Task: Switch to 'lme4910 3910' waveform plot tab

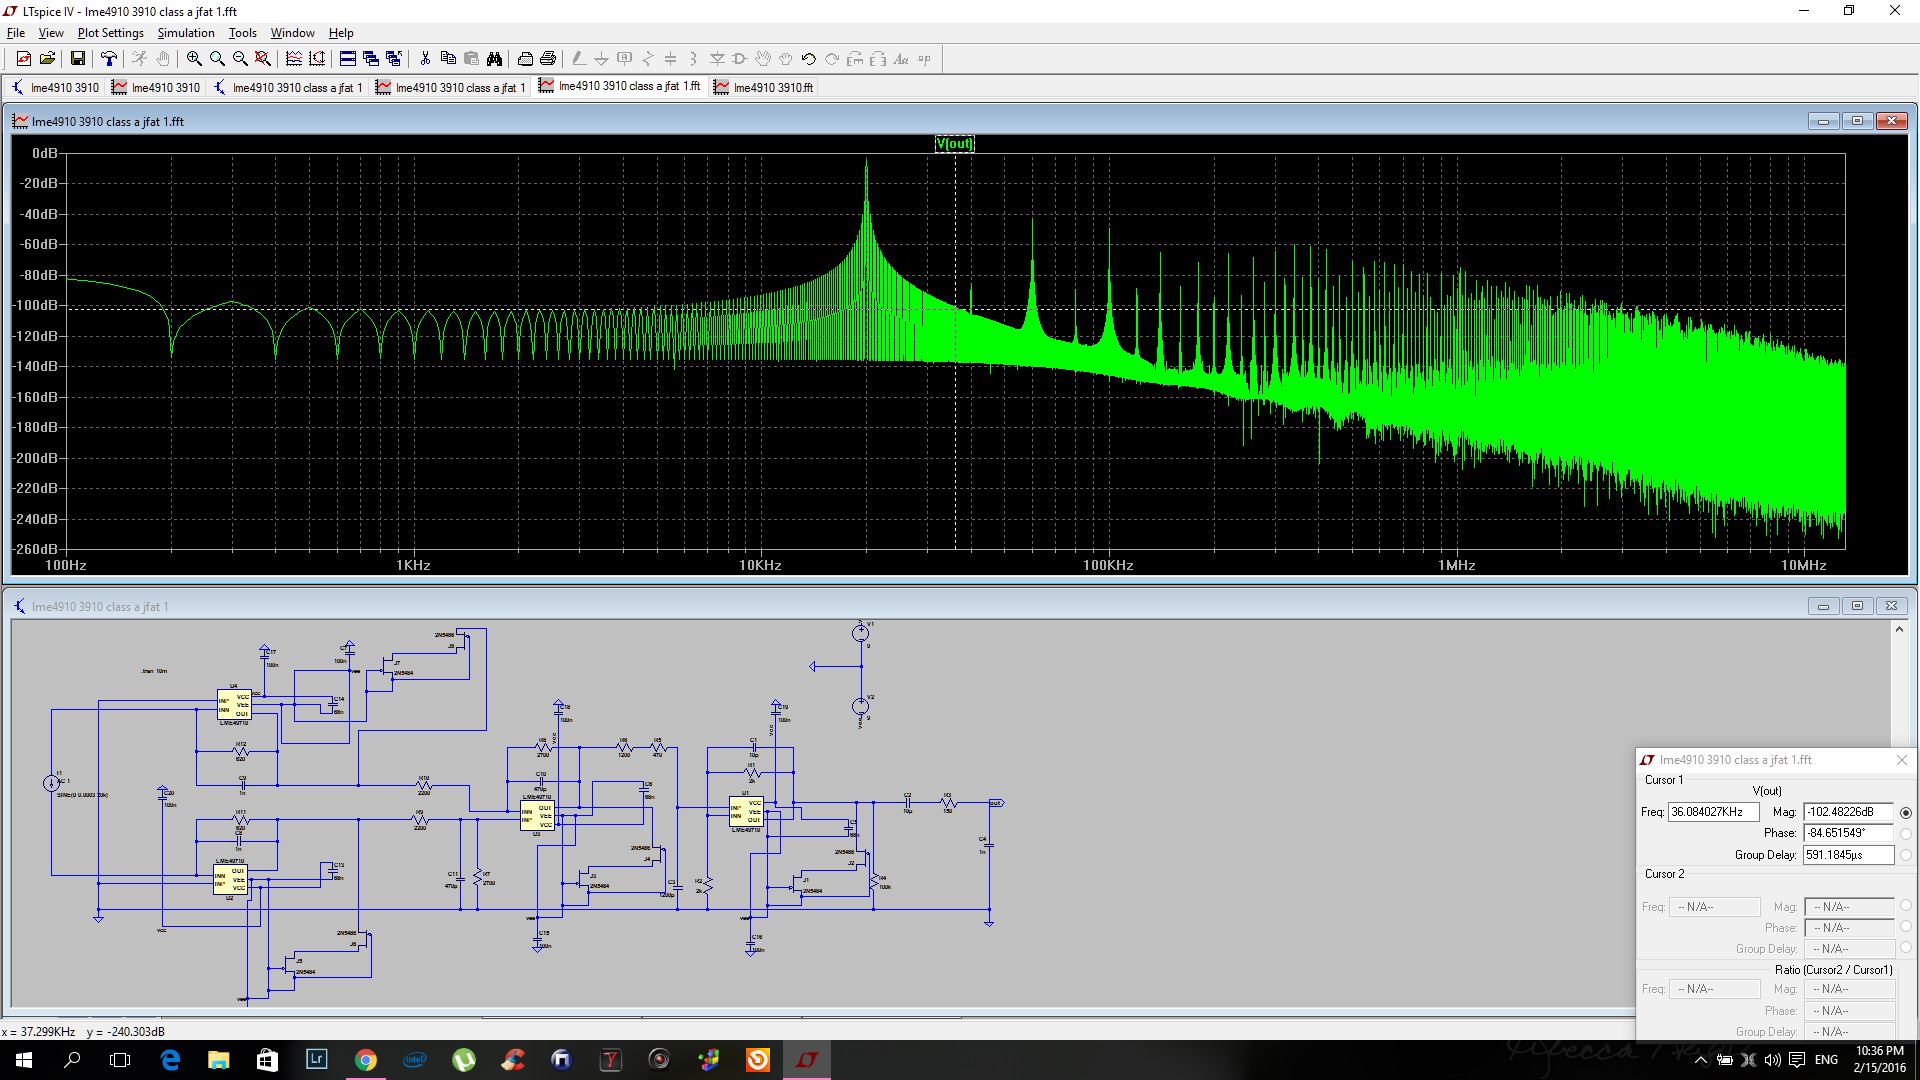Action: click(x=157, y=88)
